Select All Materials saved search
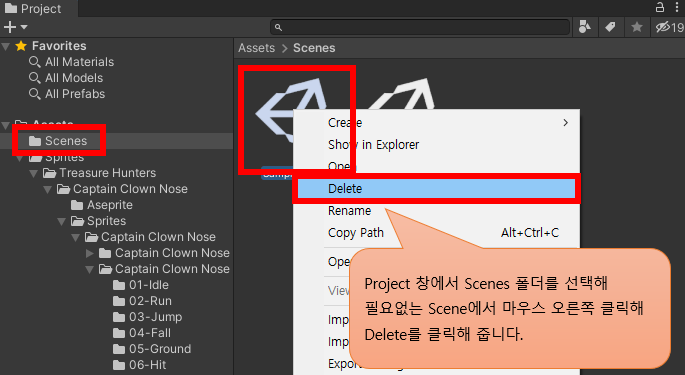The height and width of the screenshot is (375, 685). tap(79, 62)
